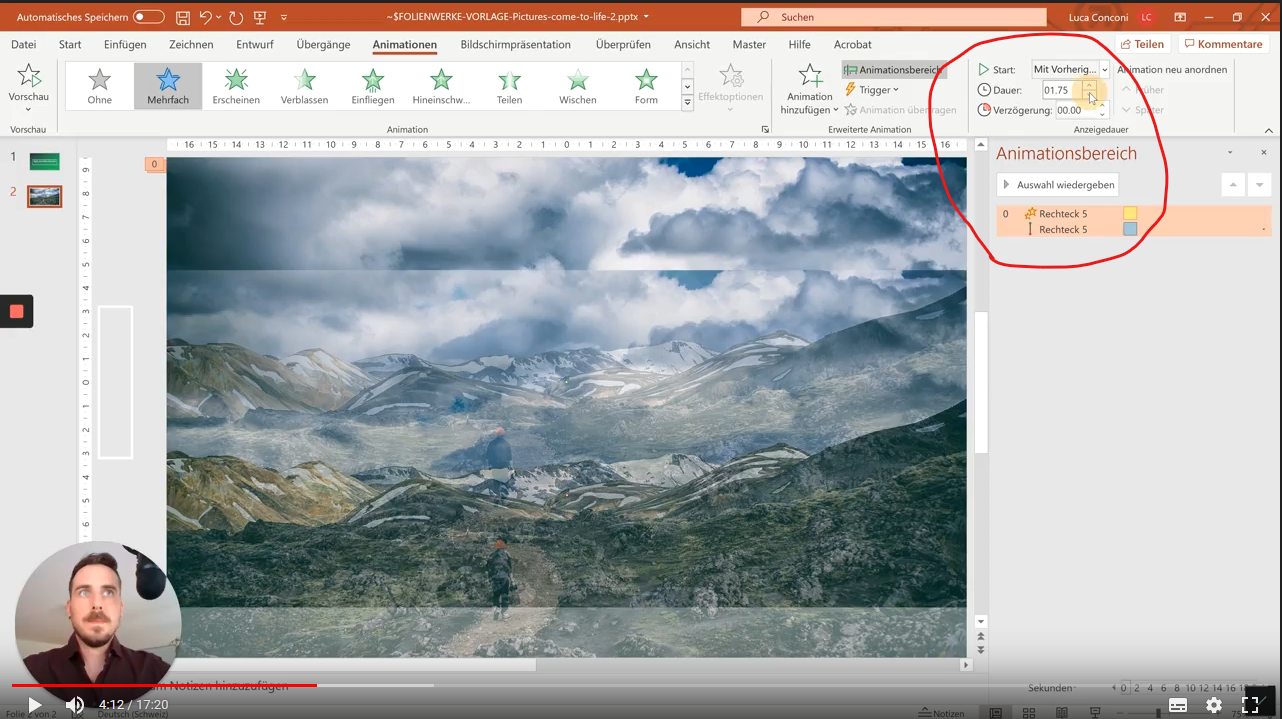Open the Effektoptionen dropdown

(730, 86)
